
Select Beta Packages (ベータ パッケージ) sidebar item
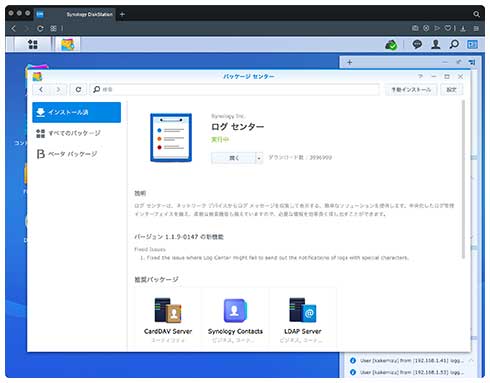pyautogui.click(x=77, y=154)
